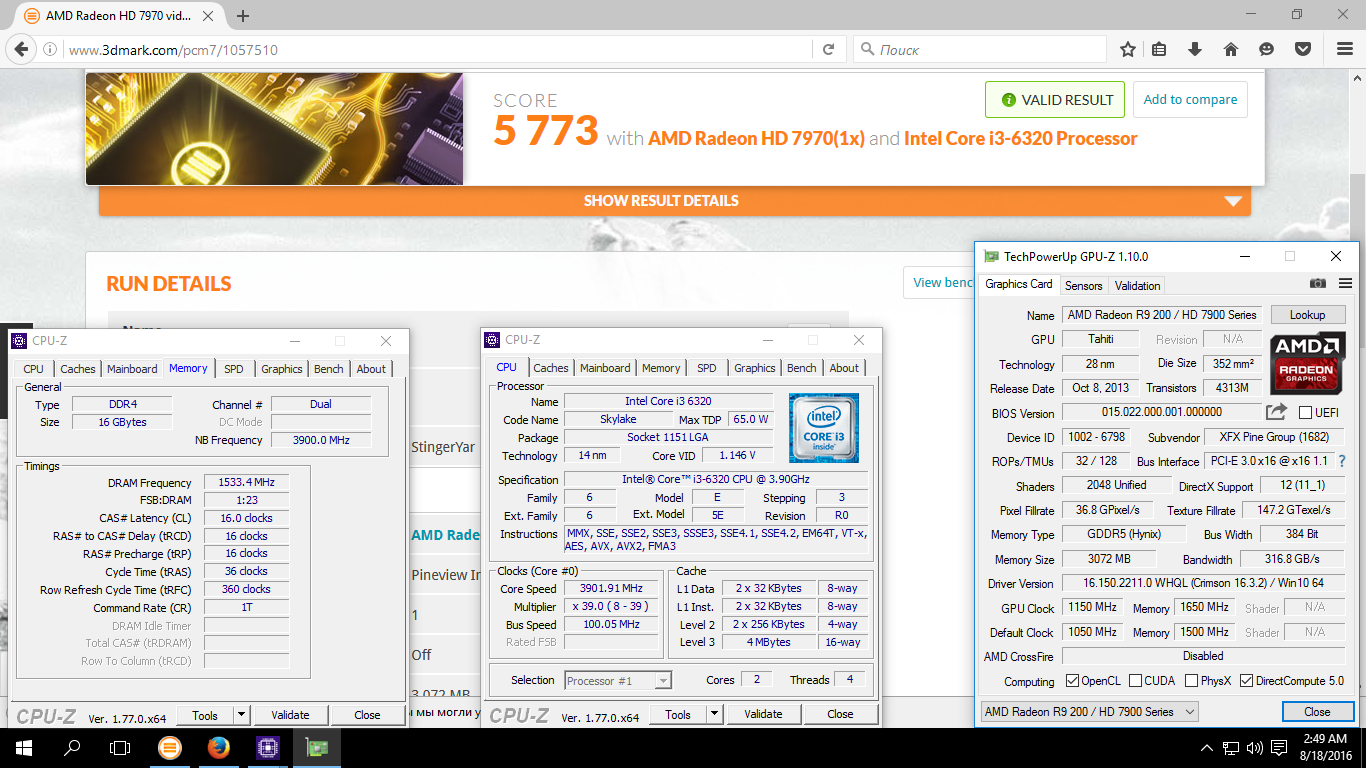Viewport: 1366px width, 768px height.
Task: Click Firefox icon on the taskbar
Action: (219, 747)
